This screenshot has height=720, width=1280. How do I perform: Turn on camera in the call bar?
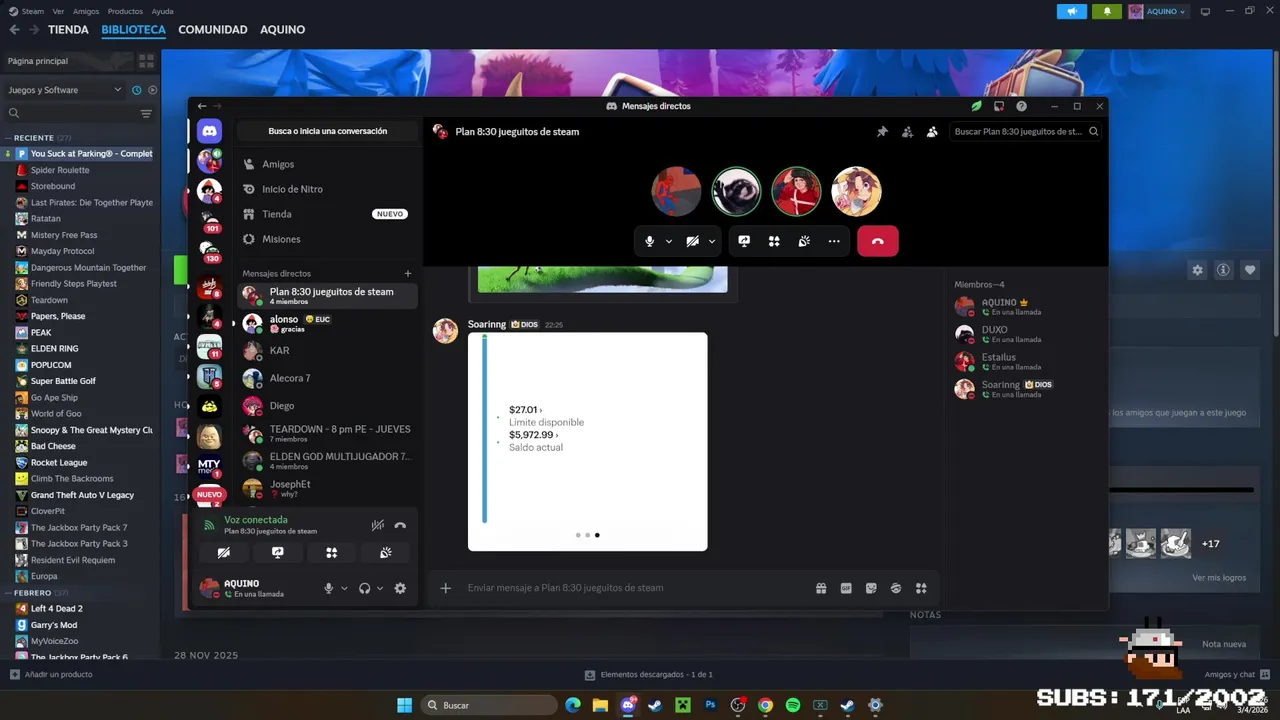[x=692, y=241]
